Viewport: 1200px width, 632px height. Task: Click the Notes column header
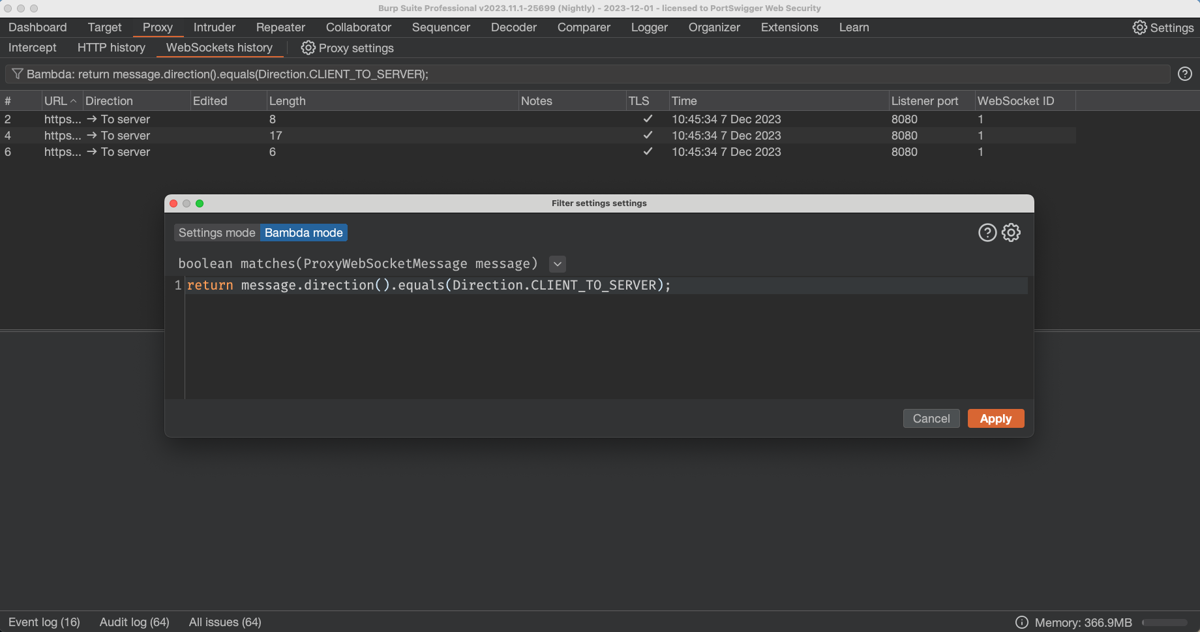pyautogui.click(x=572, y=101)
